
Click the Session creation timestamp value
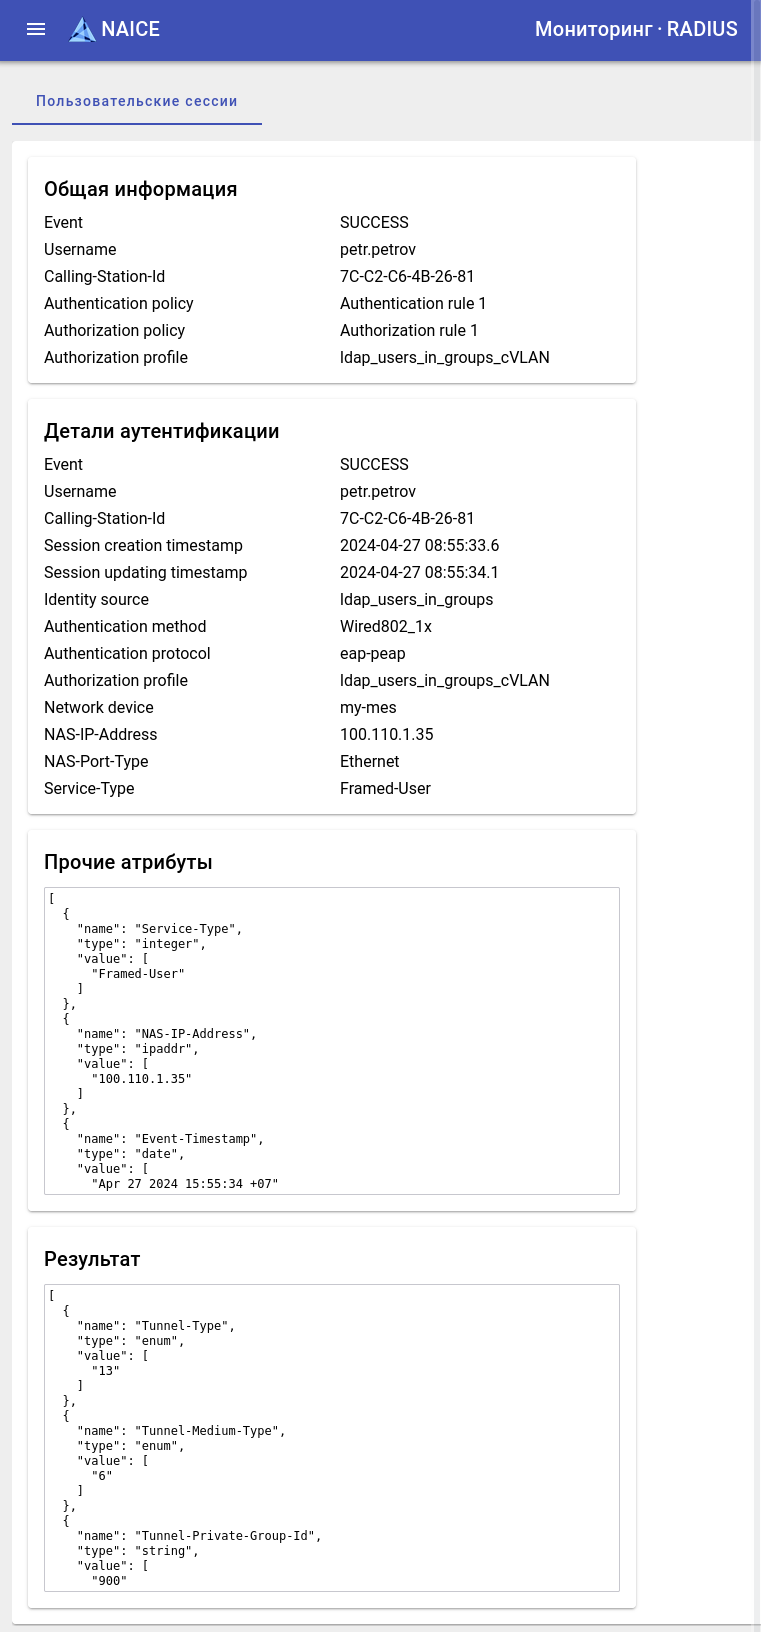419,545
